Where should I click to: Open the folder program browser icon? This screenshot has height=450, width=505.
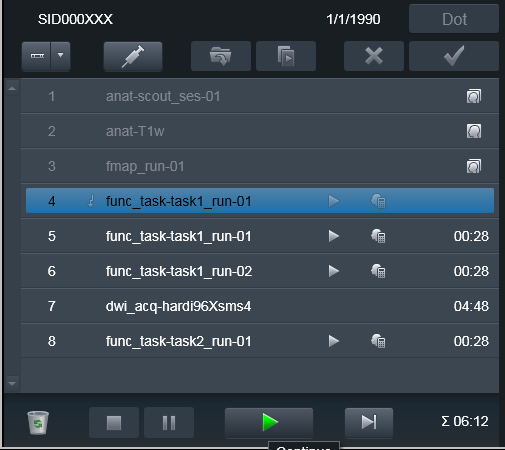tap(221, 56)
